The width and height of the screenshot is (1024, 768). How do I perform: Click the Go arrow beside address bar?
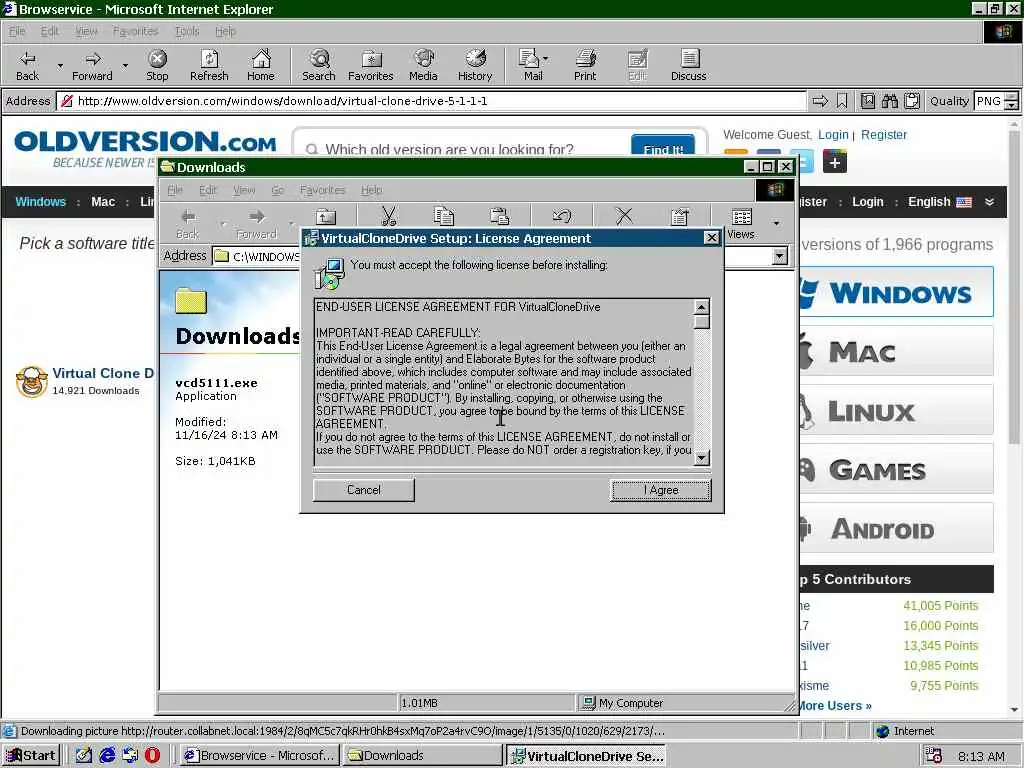pos(820,101)
